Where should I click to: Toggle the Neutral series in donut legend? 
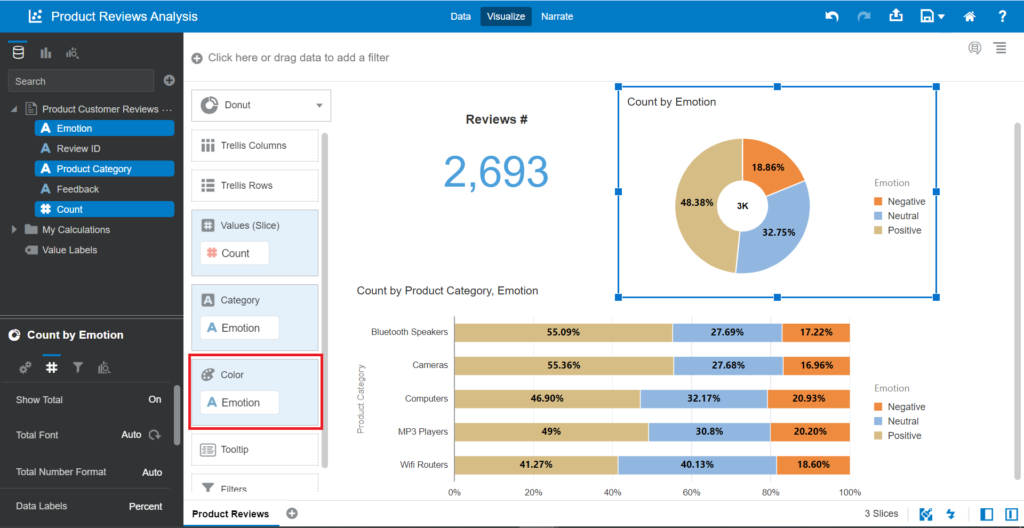coord(895,216)
